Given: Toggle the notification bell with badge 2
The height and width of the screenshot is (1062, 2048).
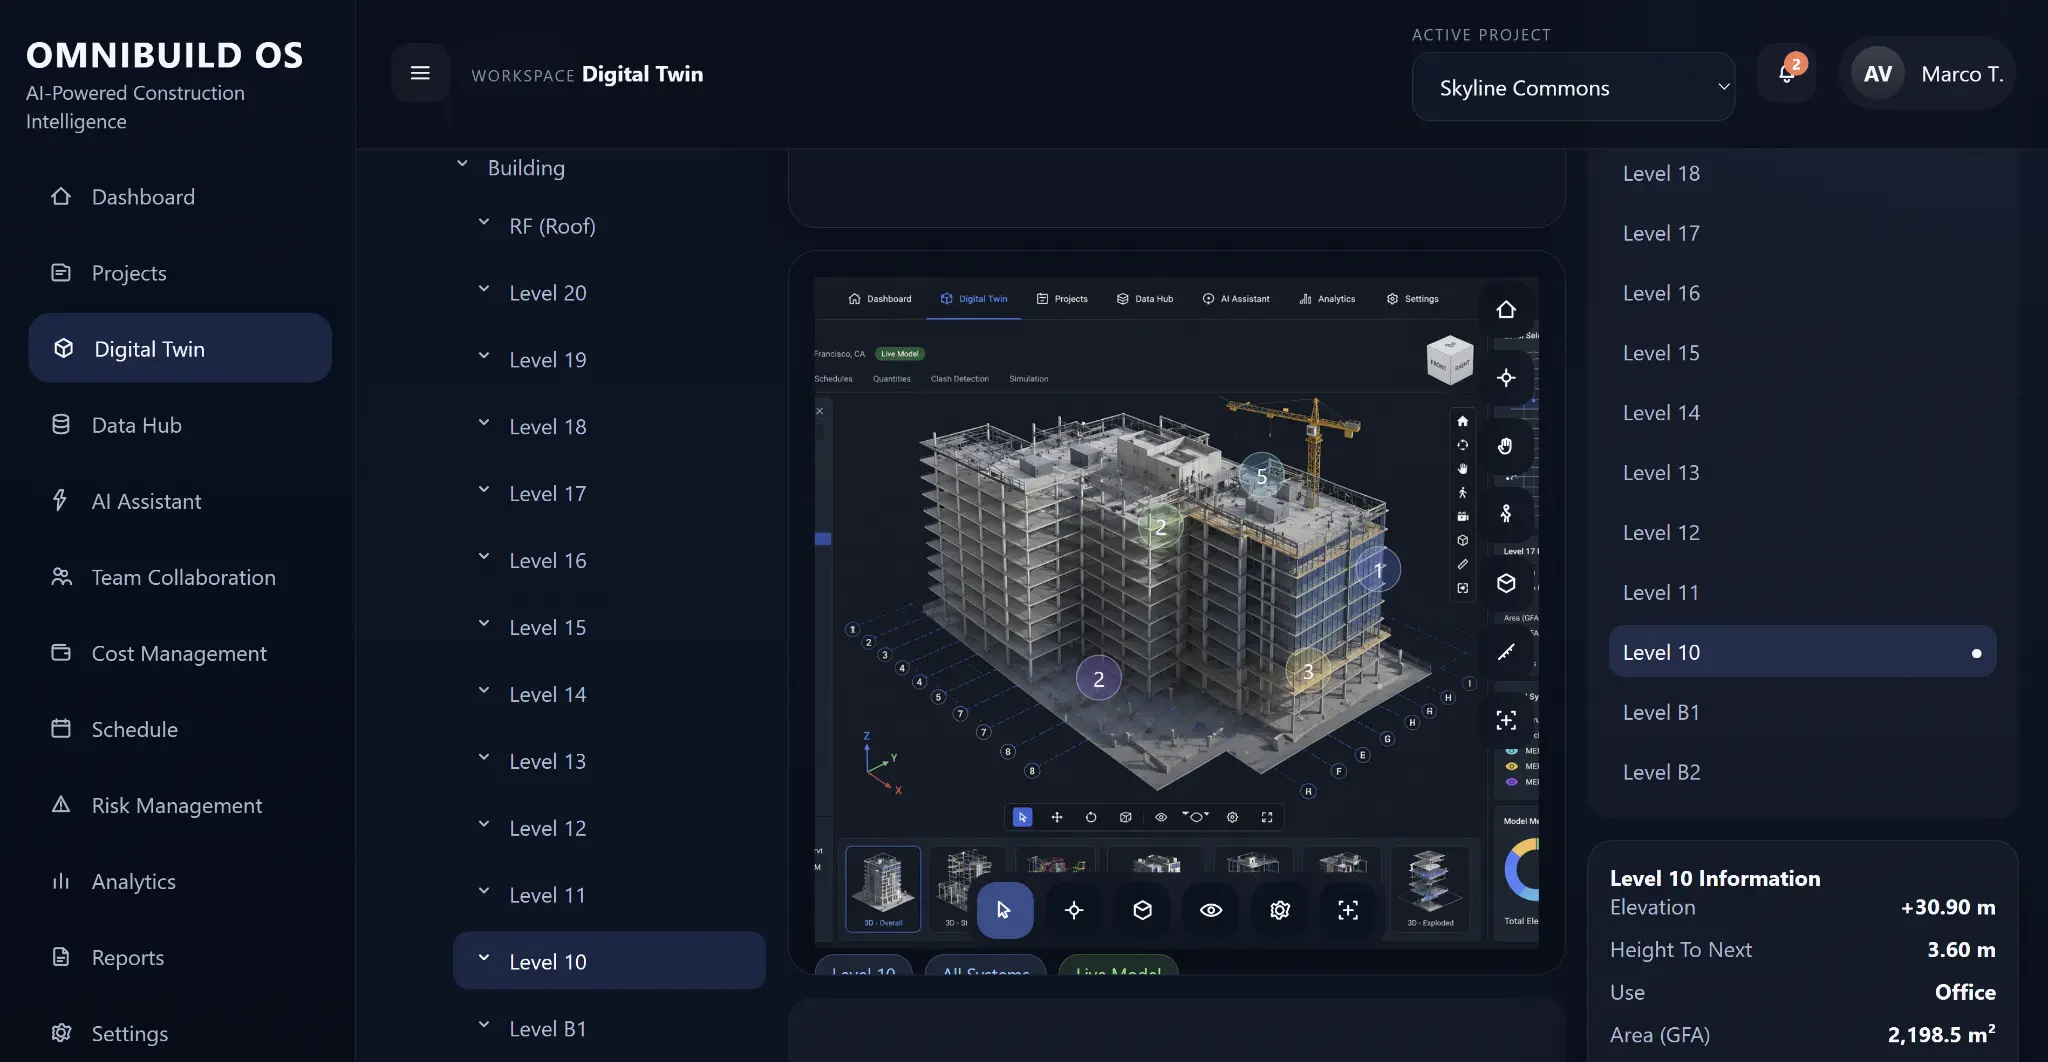Looking at the screenshot, I should click(x=1786, y=73).
